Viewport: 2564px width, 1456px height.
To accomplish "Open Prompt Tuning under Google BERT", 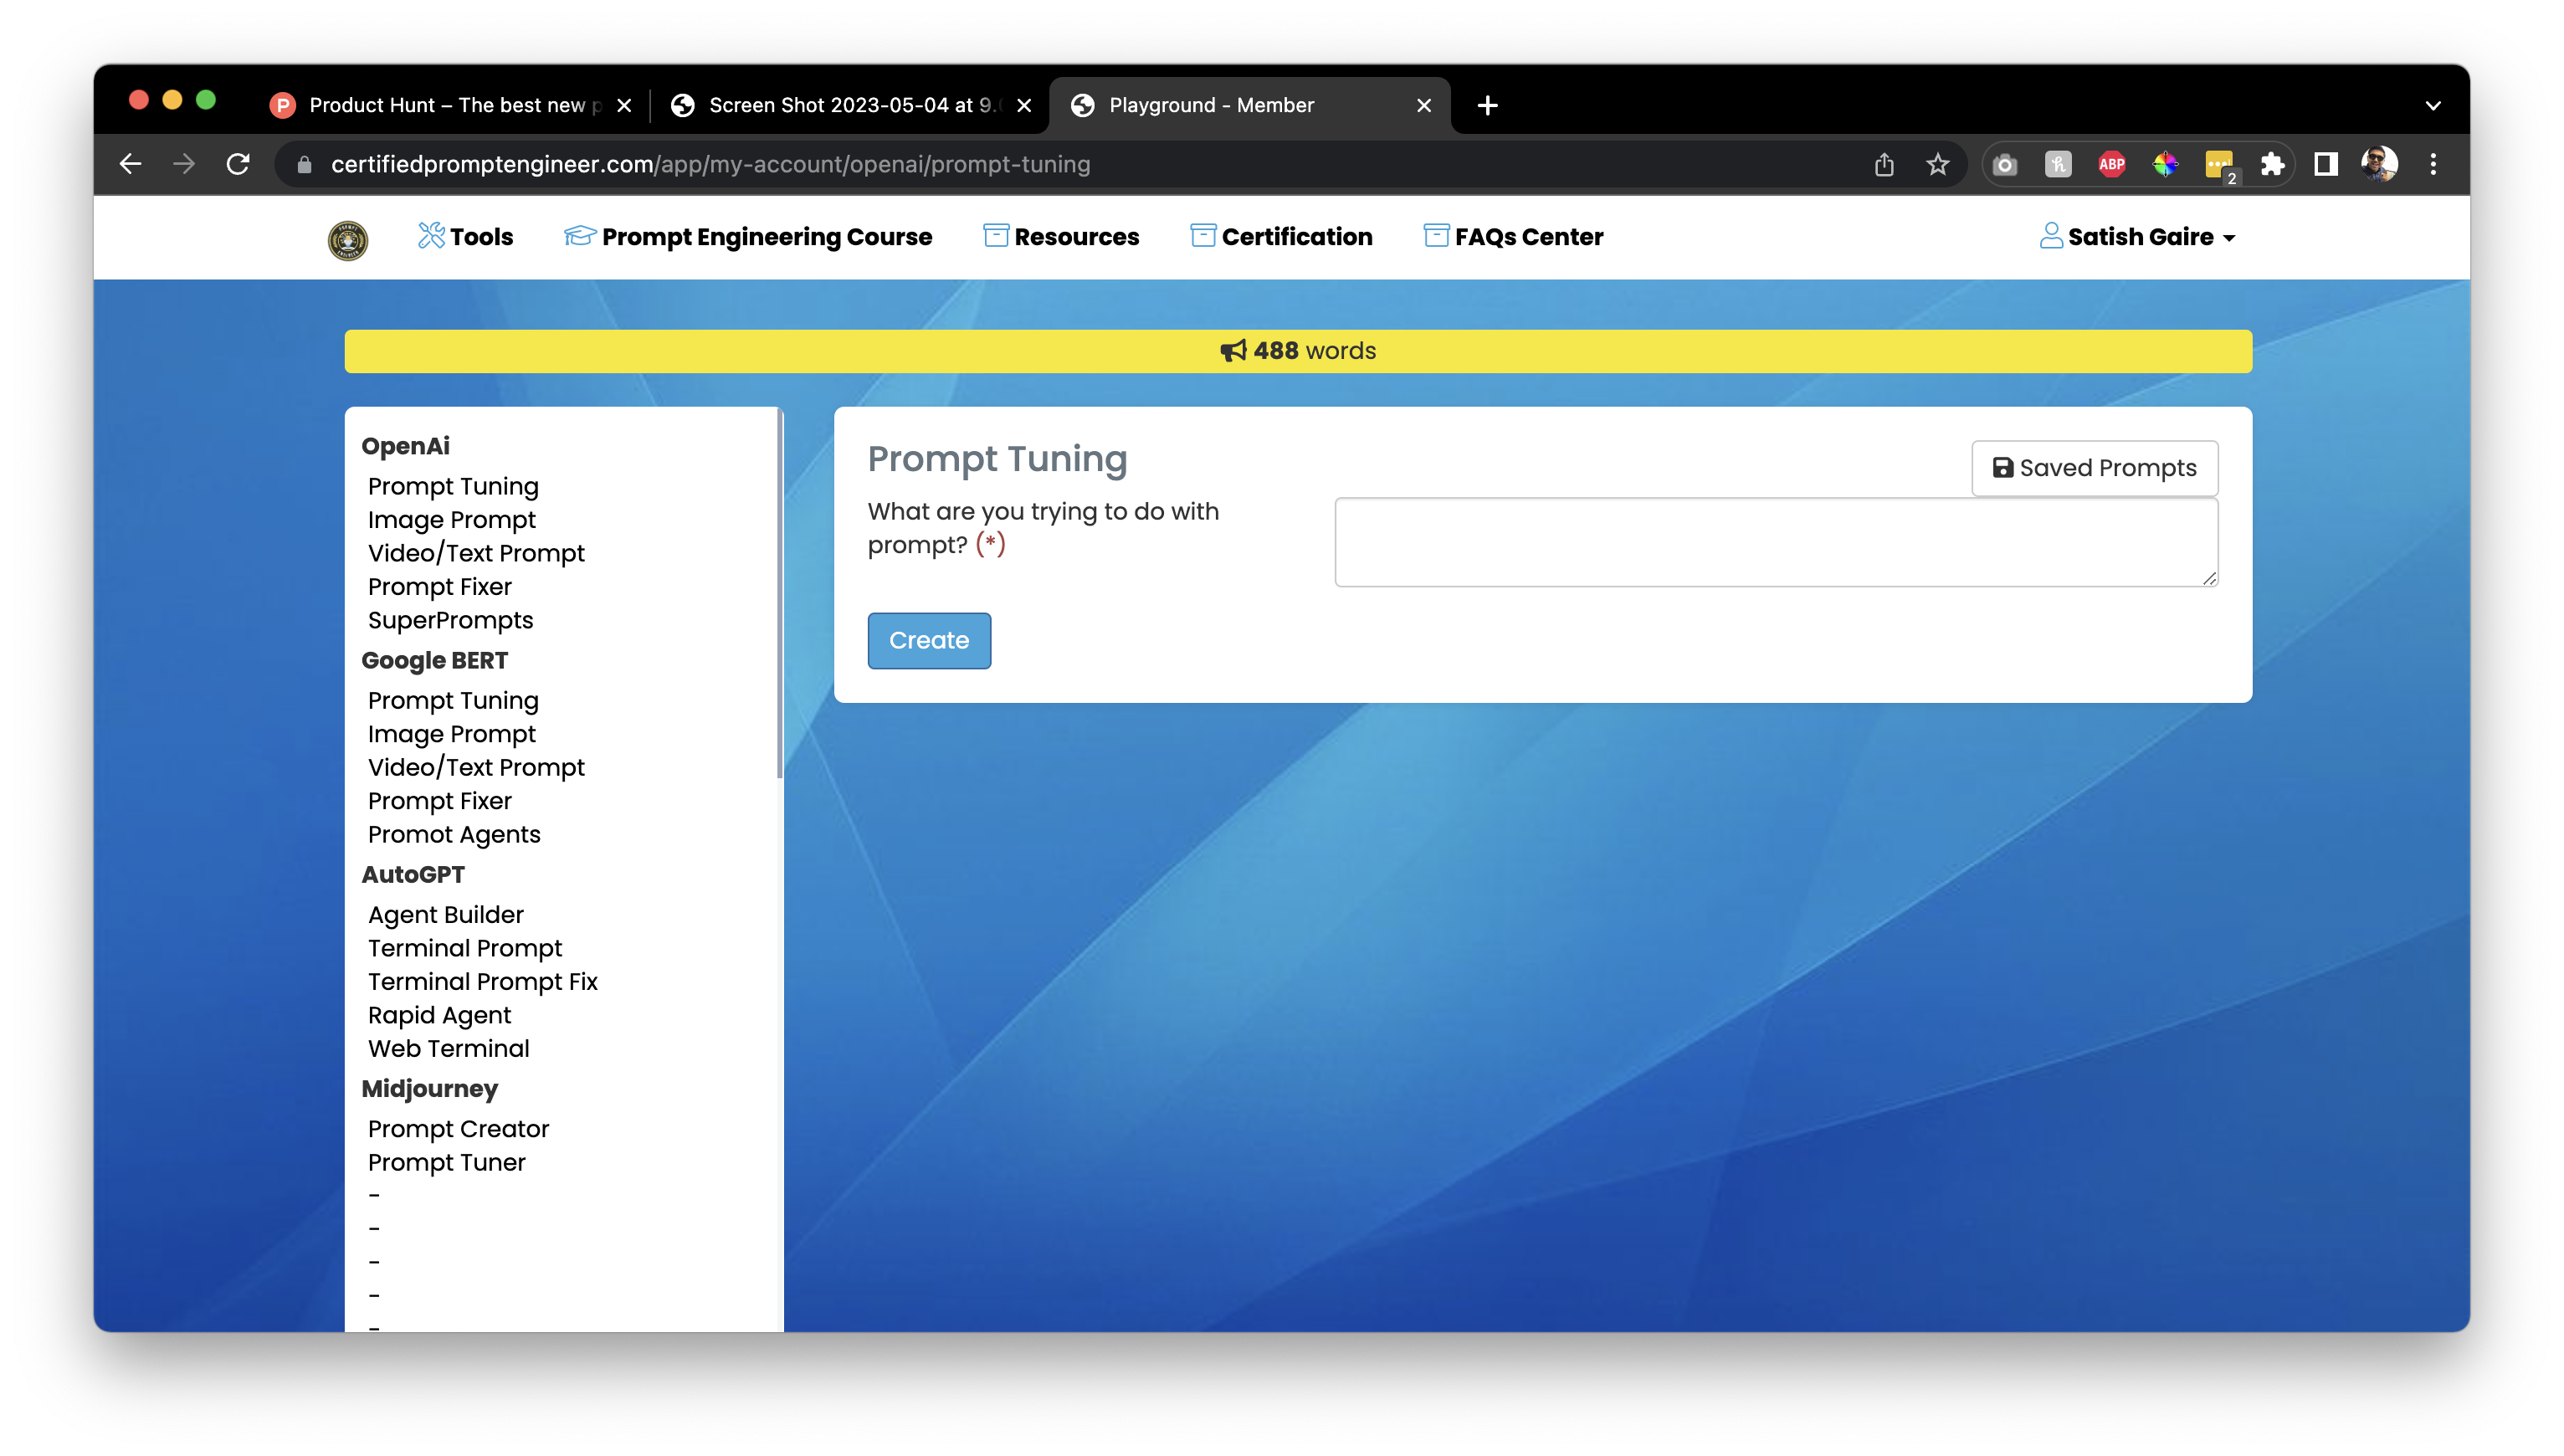I will [x=453, y=700].
